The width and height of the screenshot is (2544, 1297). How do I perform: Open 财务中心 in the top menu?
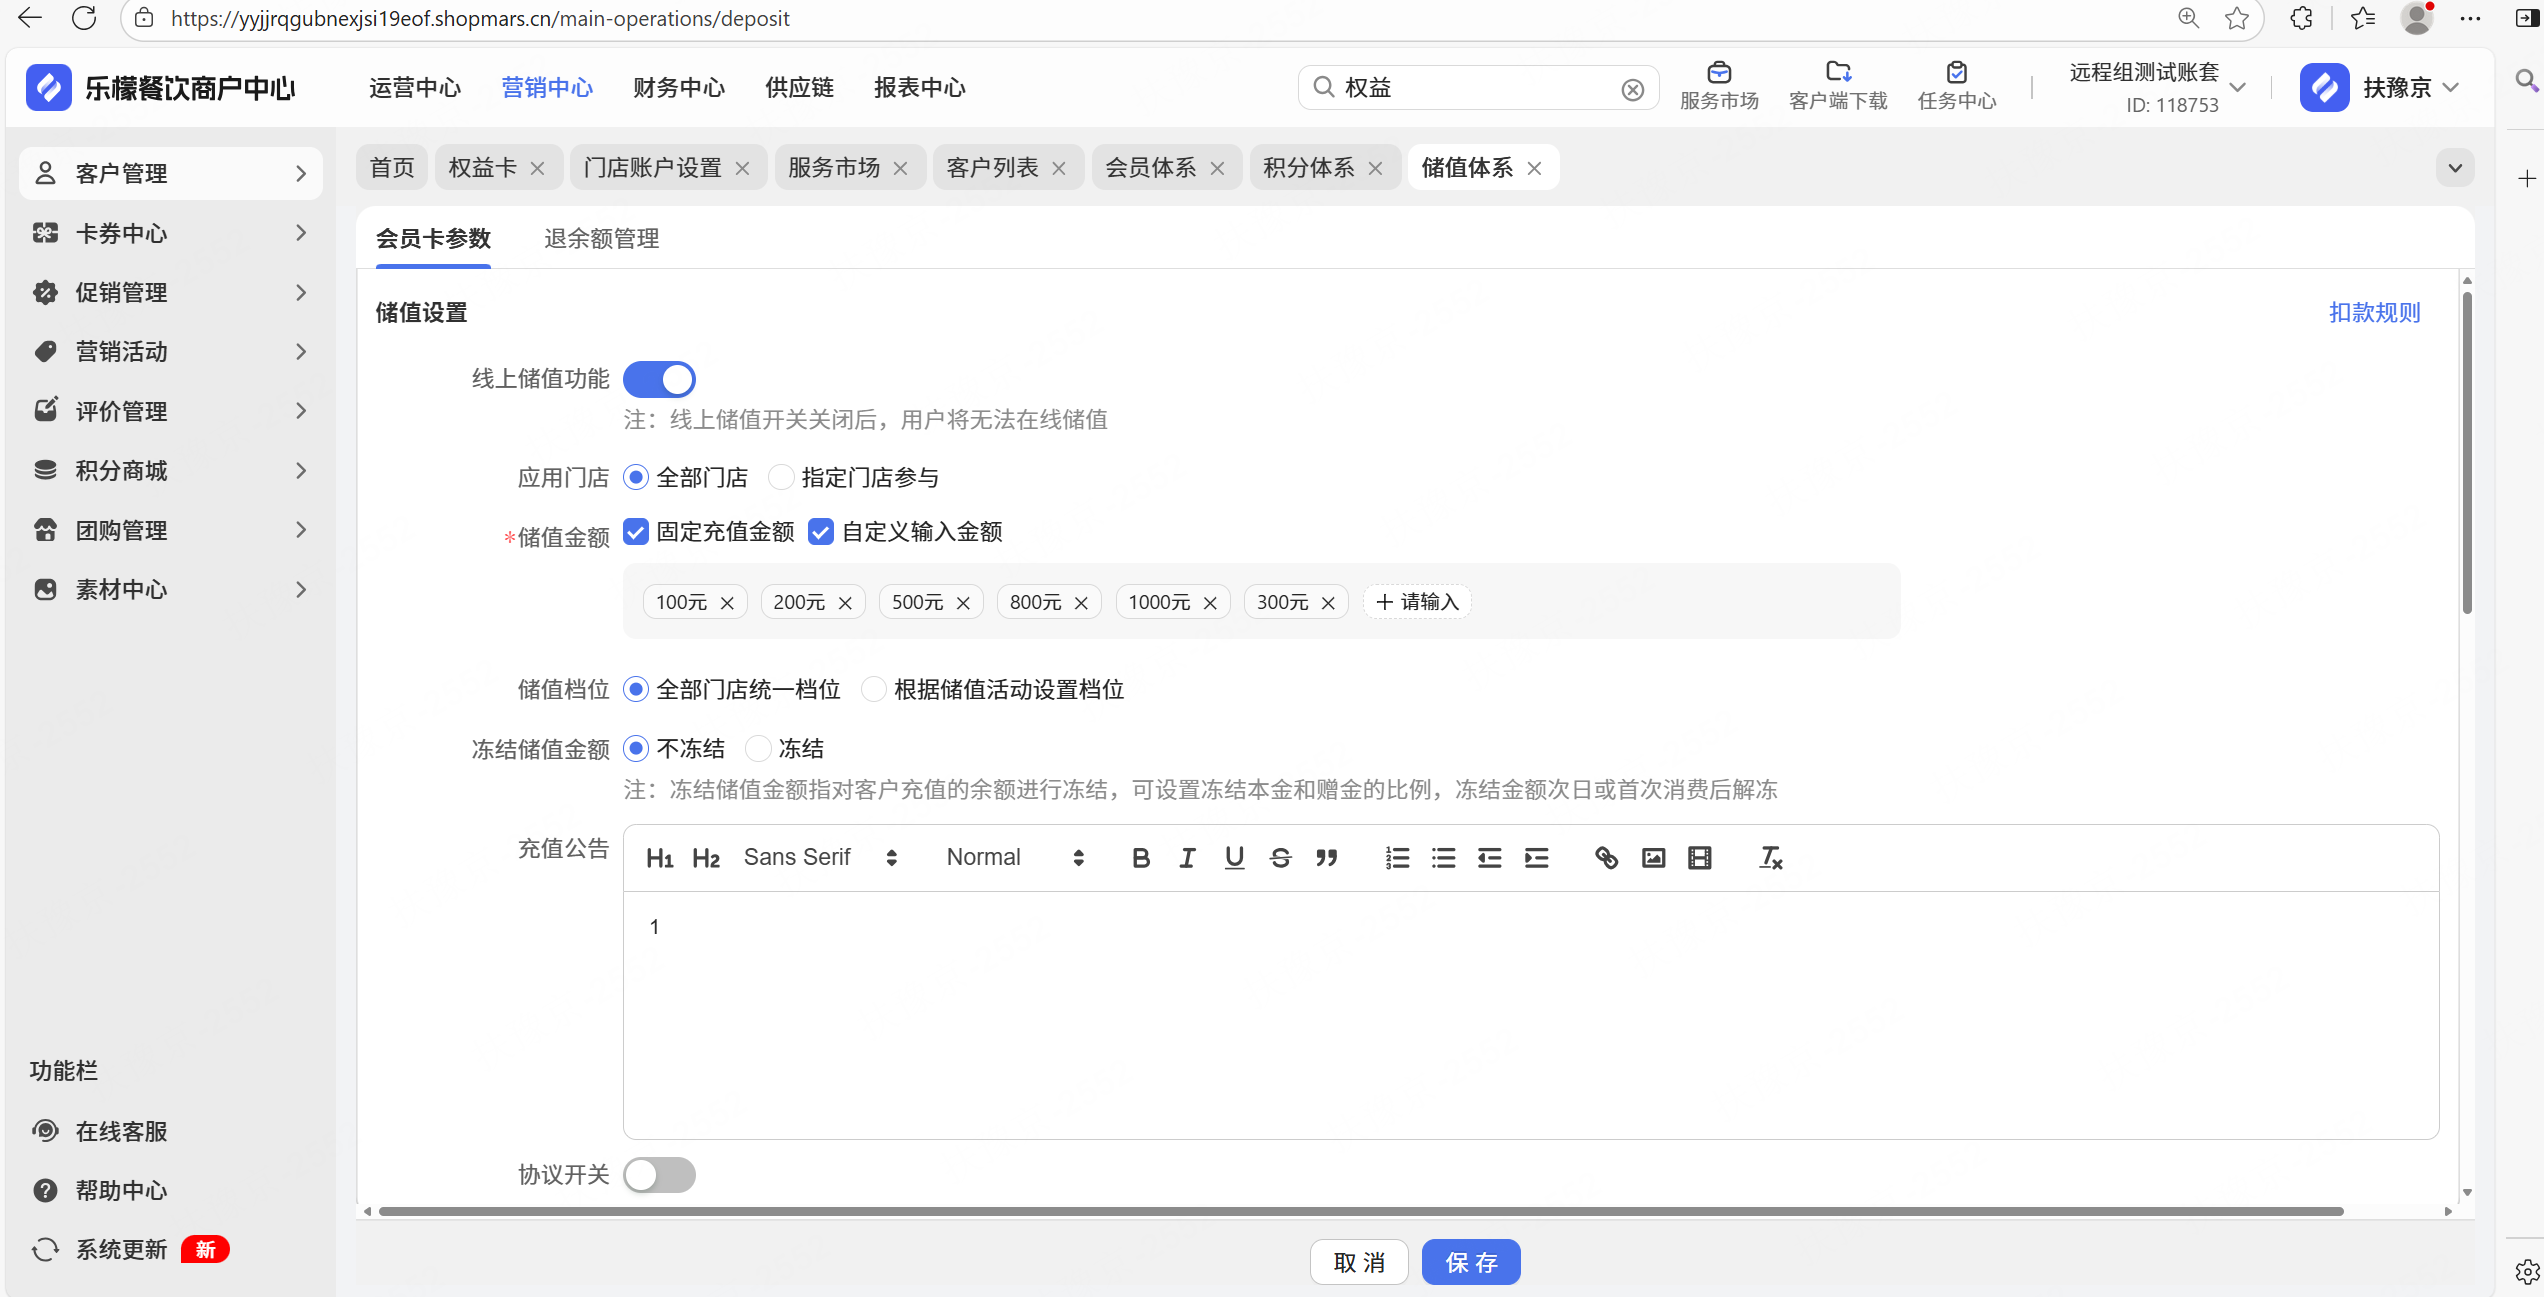(678, 88)
